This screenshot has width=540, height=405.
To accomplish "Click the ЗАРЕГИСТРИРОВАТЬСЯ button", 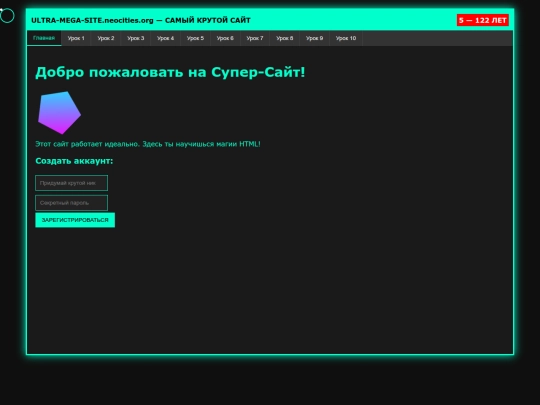I will pos(75,220).
